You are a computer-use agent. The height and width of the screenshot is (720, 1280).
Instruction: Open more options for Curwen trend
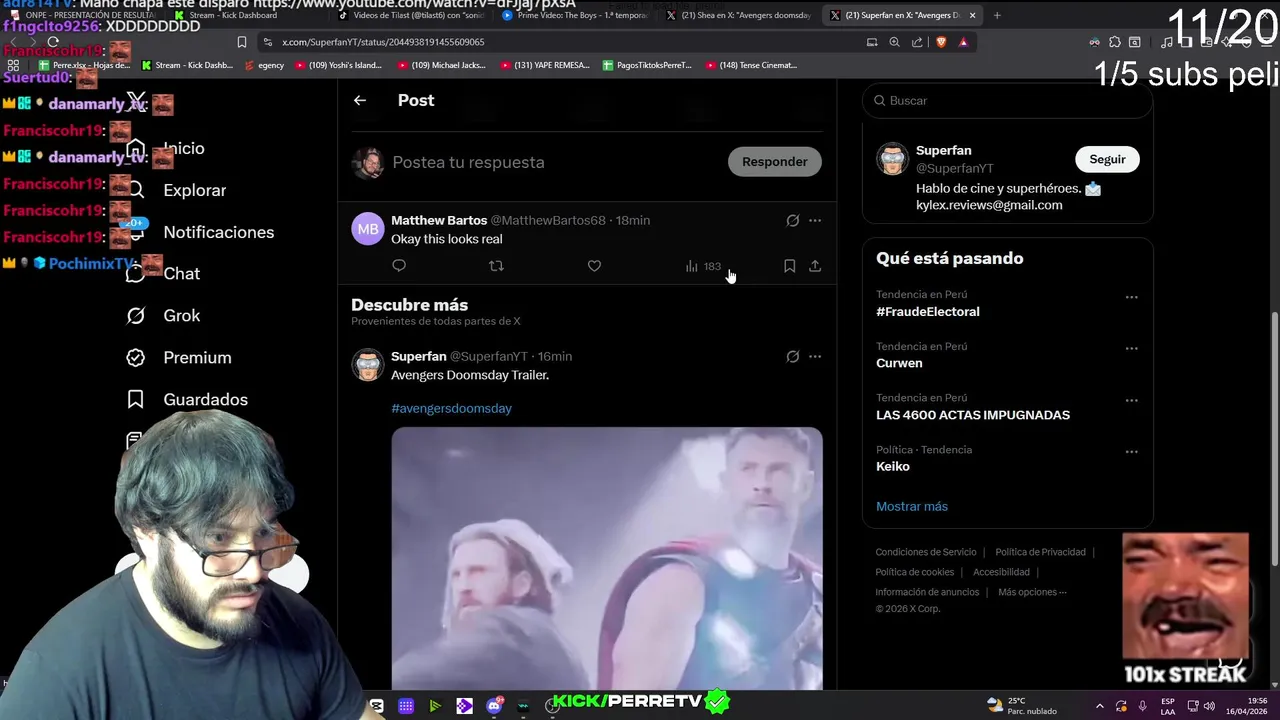(1131, 348)
